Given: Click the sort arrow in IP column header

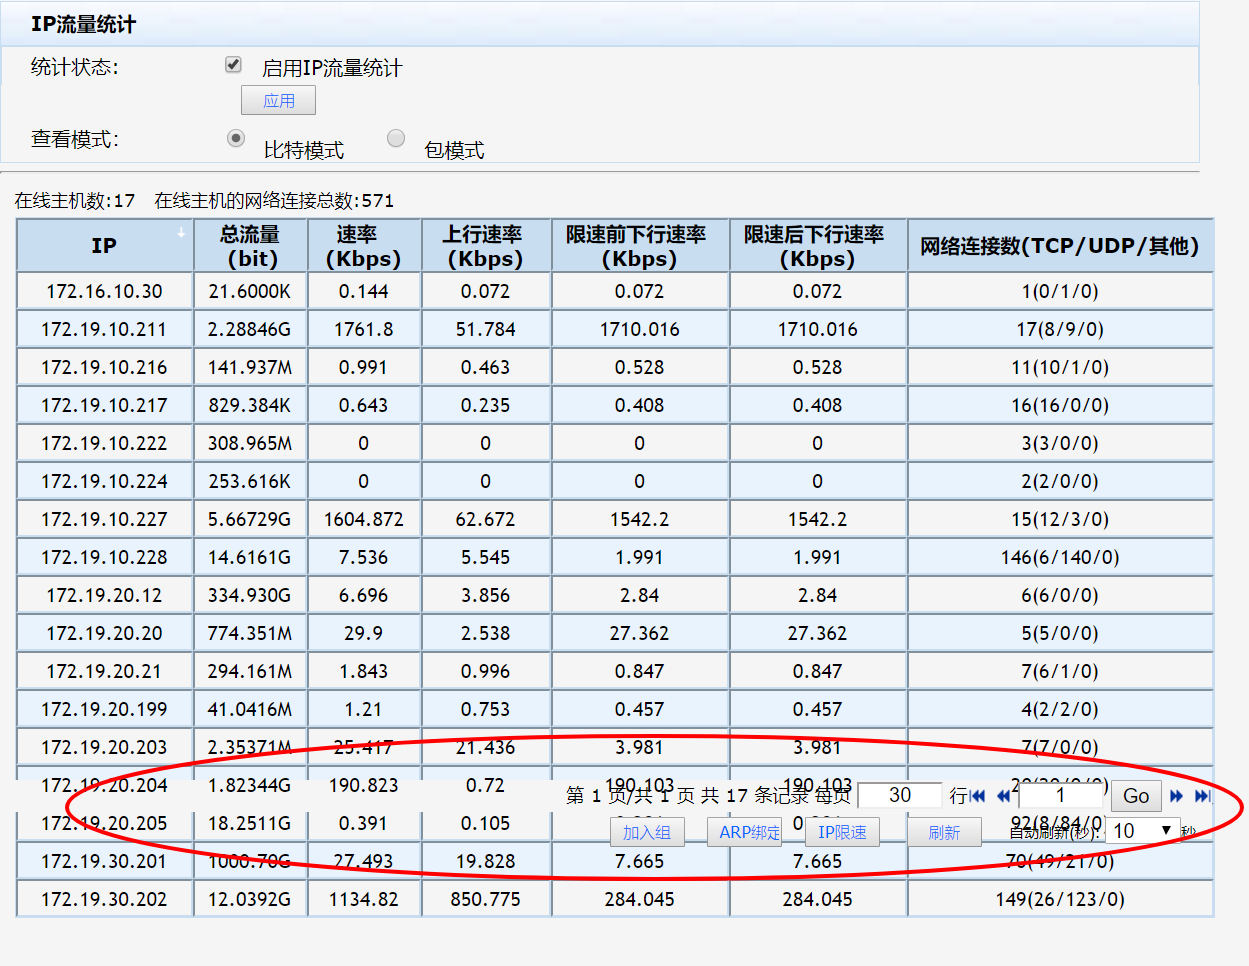Looking at the screenshot, I should 181,232.
